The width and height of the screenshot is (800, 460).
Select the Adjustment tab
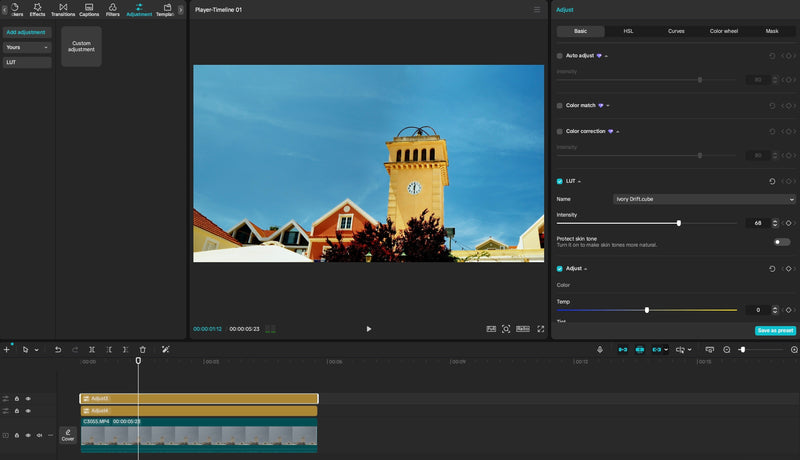pyautogui.click(x=139, y=9)
